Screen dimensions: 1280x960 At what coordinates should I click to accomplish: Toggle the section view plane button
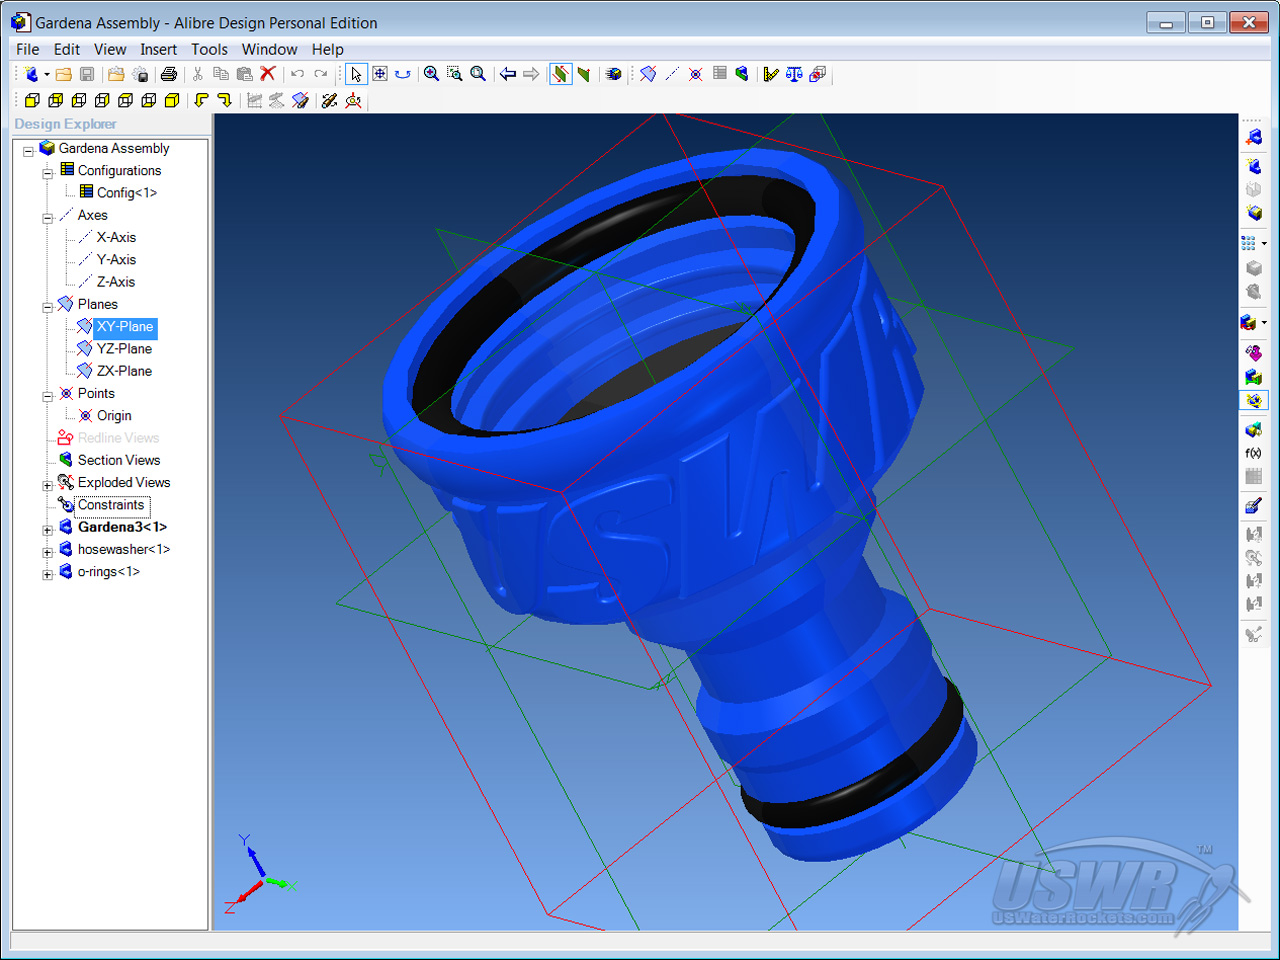coord(561,74)
